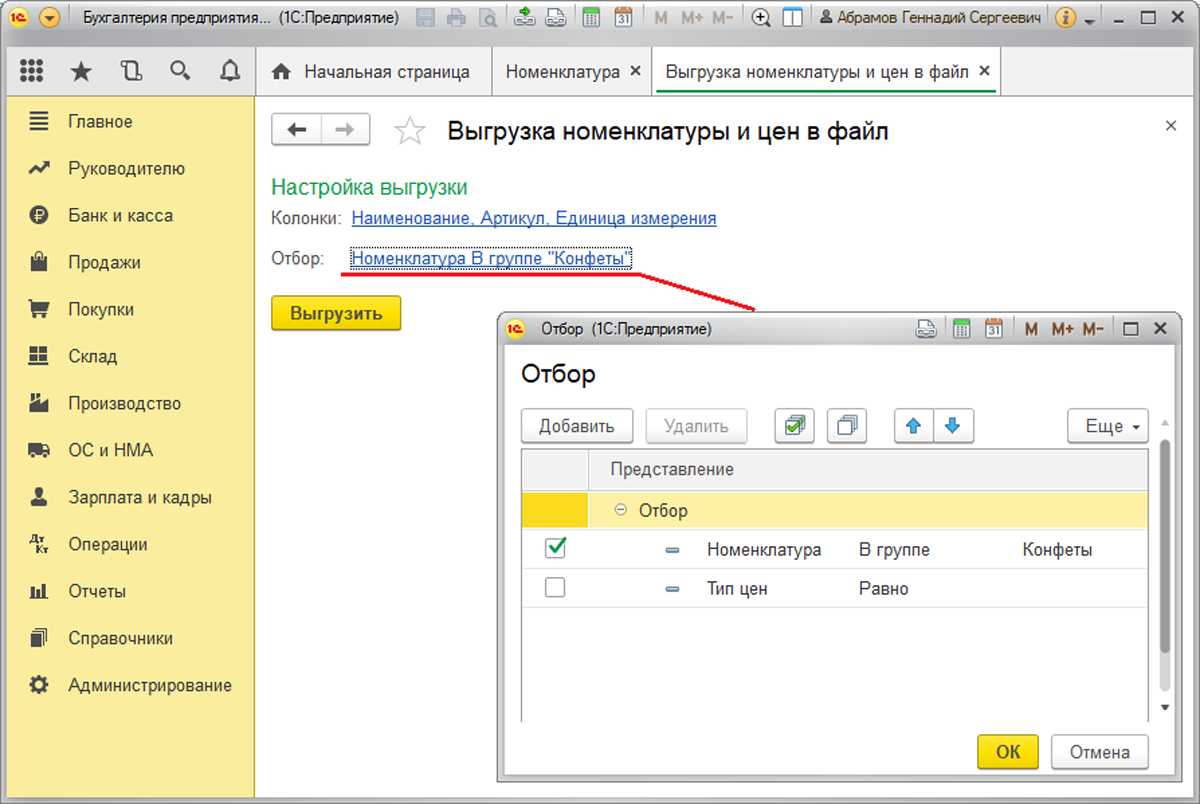Open the Продажи section in sidebar
Image resolution: width=1200 pixels, height=804 pixels.
[104, 262]
